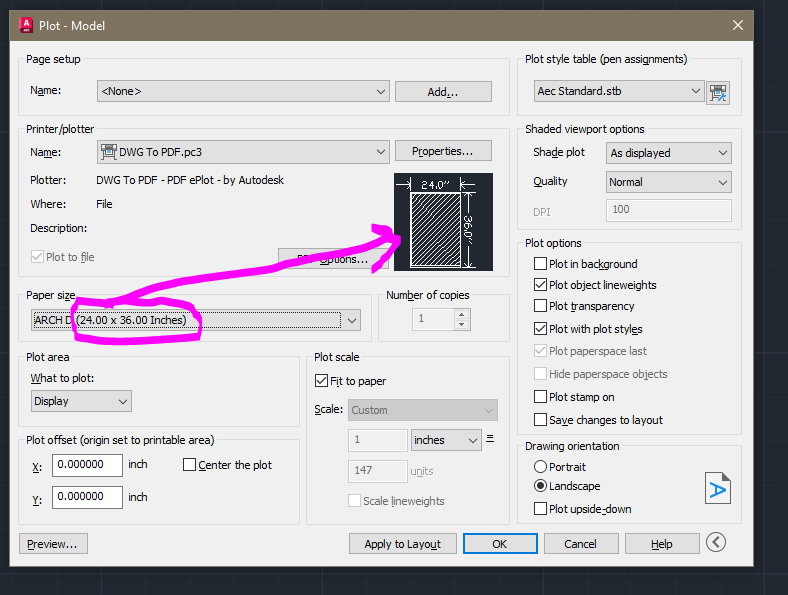Increase the number of copies with the up arrow

pyautogui.click(x=461, y=315)
